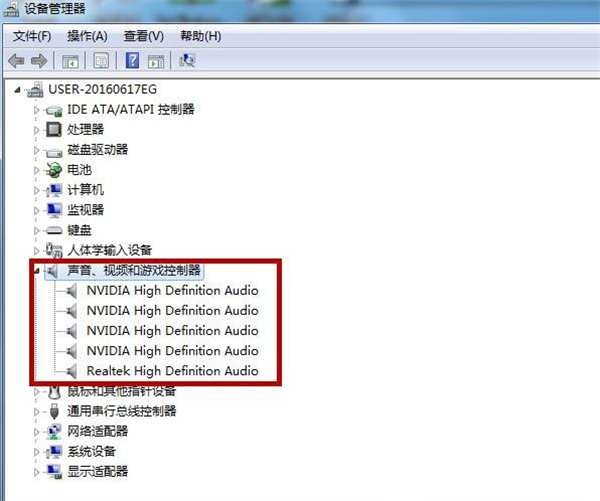Viewport: 600px width, 501px height.
Task: Open the 操作(A) menu
Action: pyautogui.click(x=87, y=36)
